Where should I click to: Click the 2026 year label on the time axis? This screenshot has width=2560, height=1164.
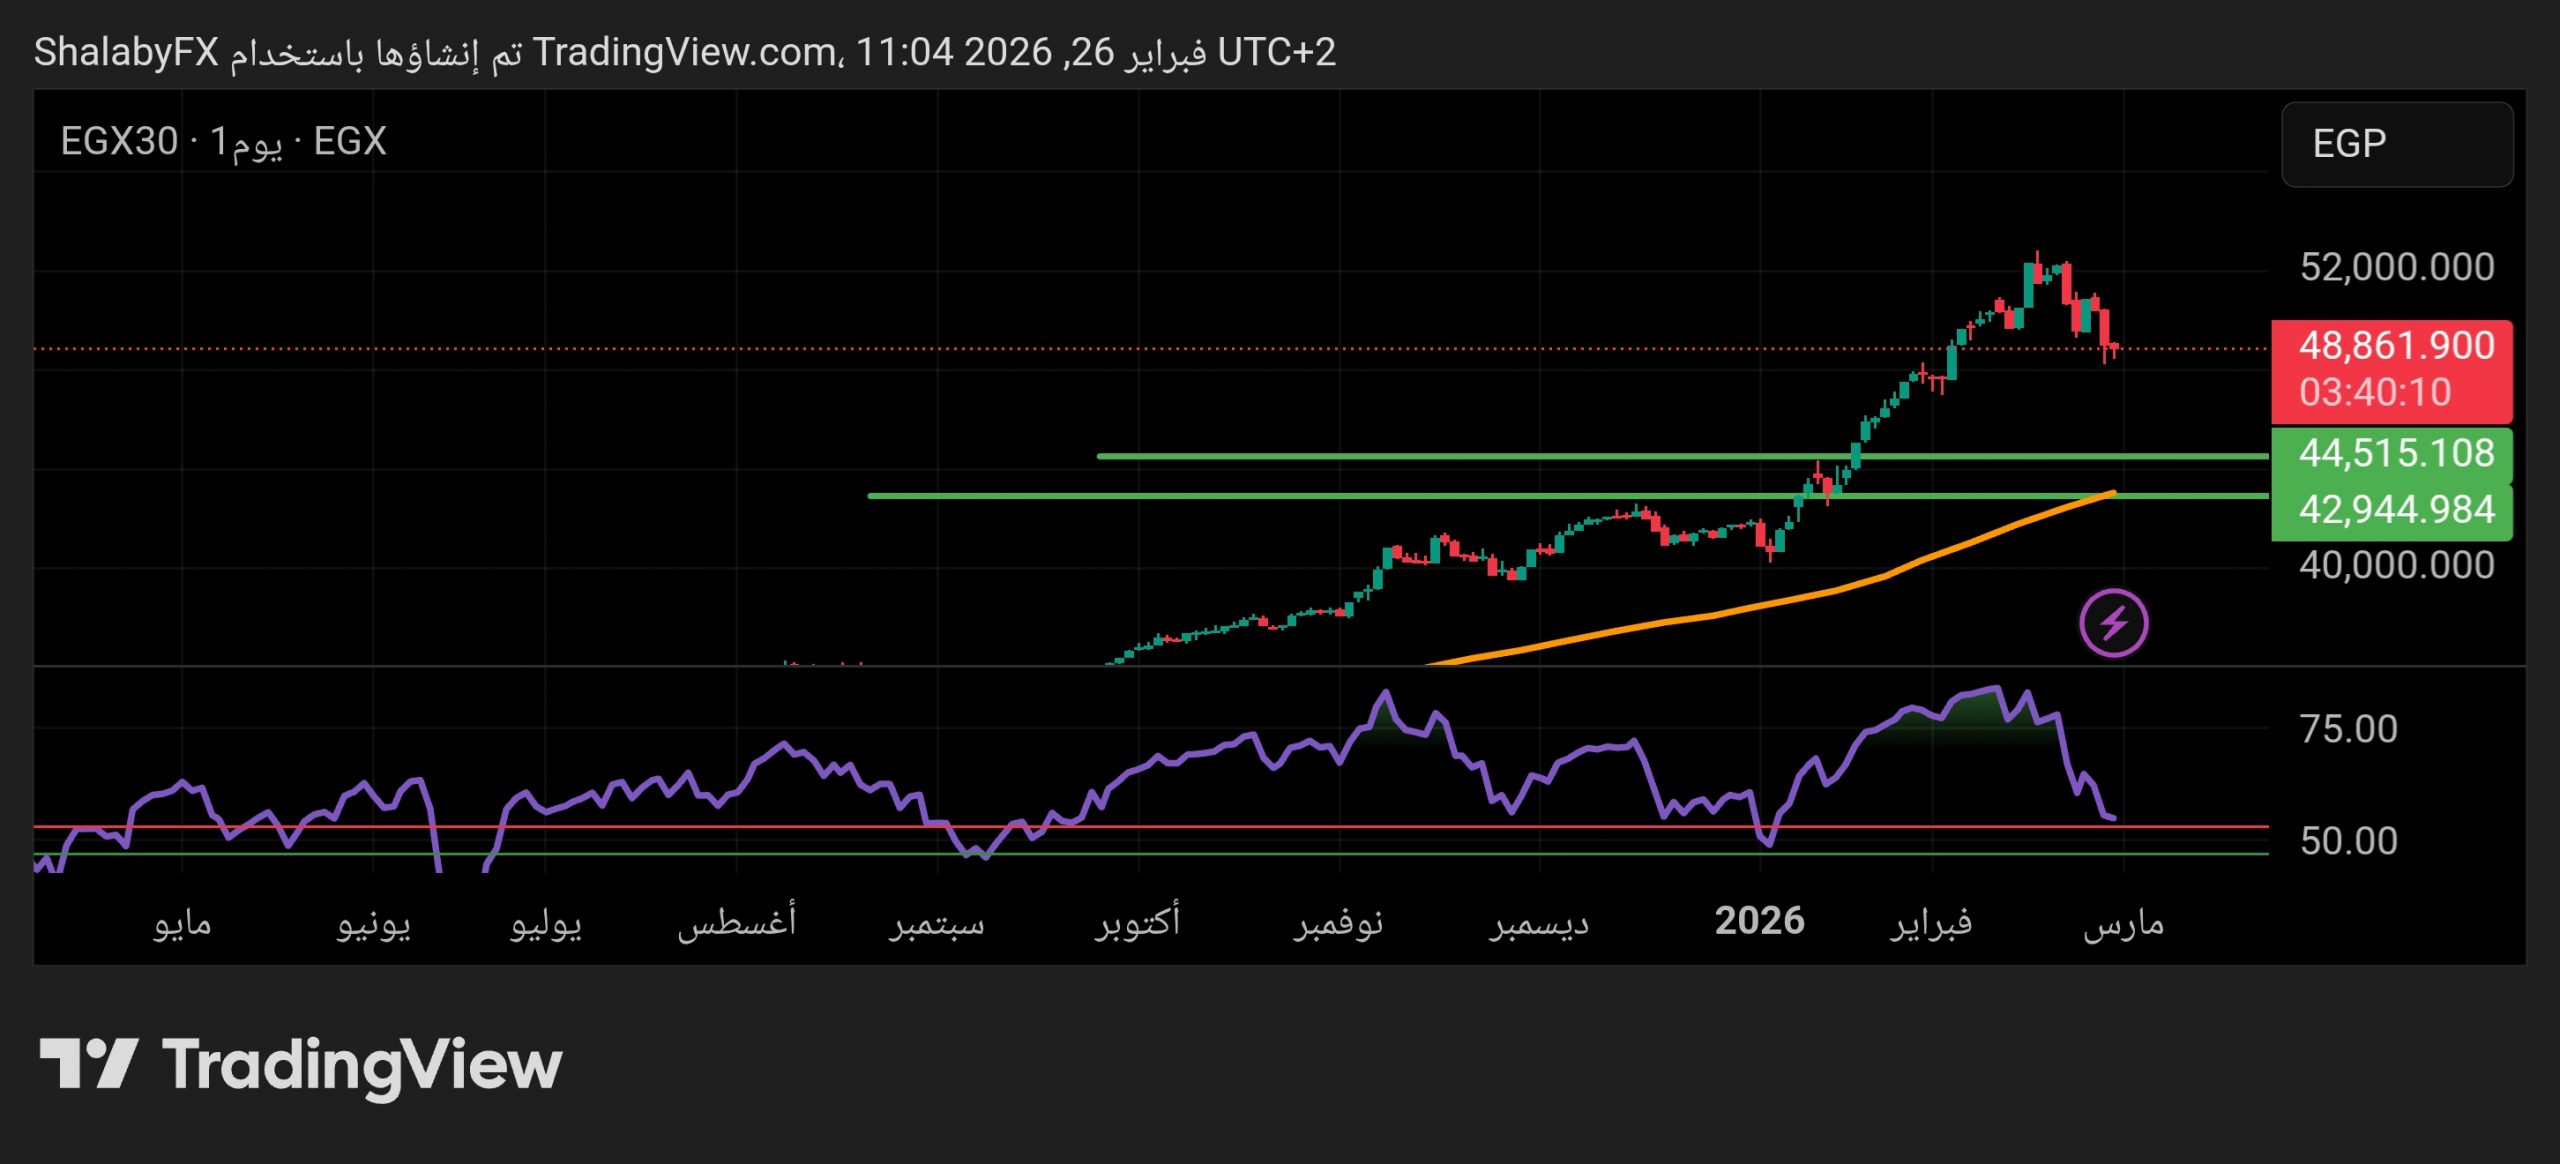[x=1759, y=921]
